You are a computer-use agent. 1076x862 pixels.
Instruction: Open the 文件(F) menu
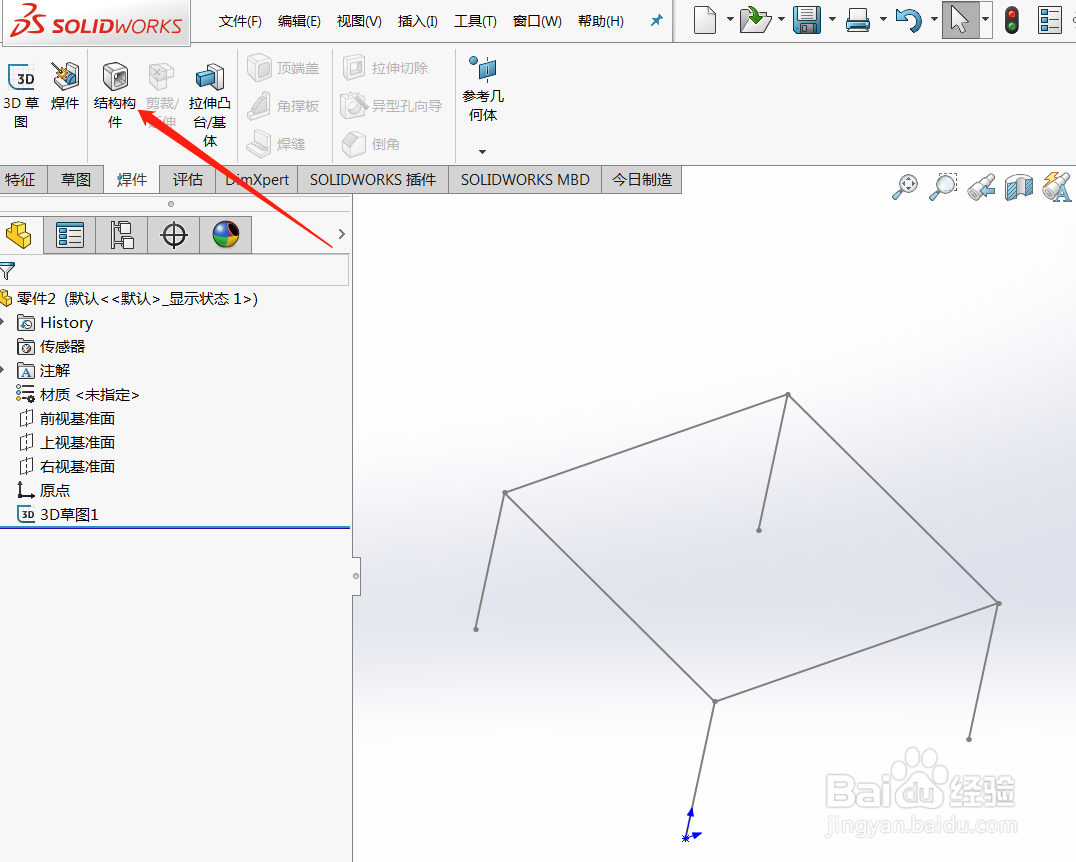tap(240, 21)
